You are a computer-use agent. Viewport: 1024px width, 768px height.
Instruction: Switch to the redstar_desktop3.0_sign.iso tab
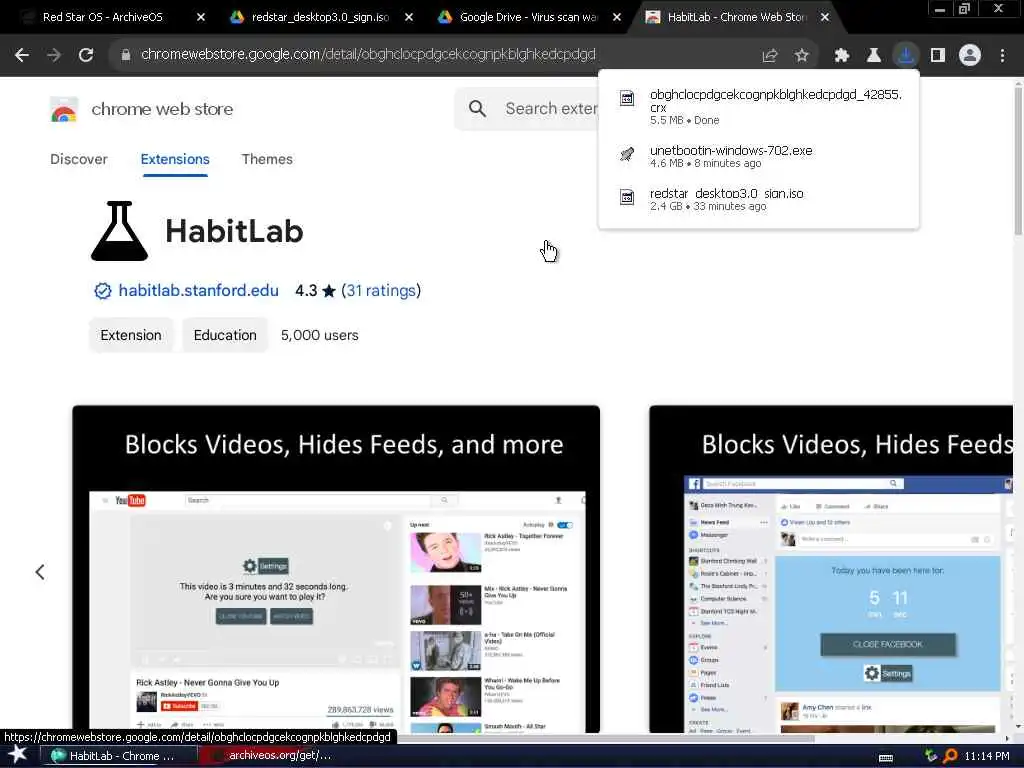pos(320,17)
